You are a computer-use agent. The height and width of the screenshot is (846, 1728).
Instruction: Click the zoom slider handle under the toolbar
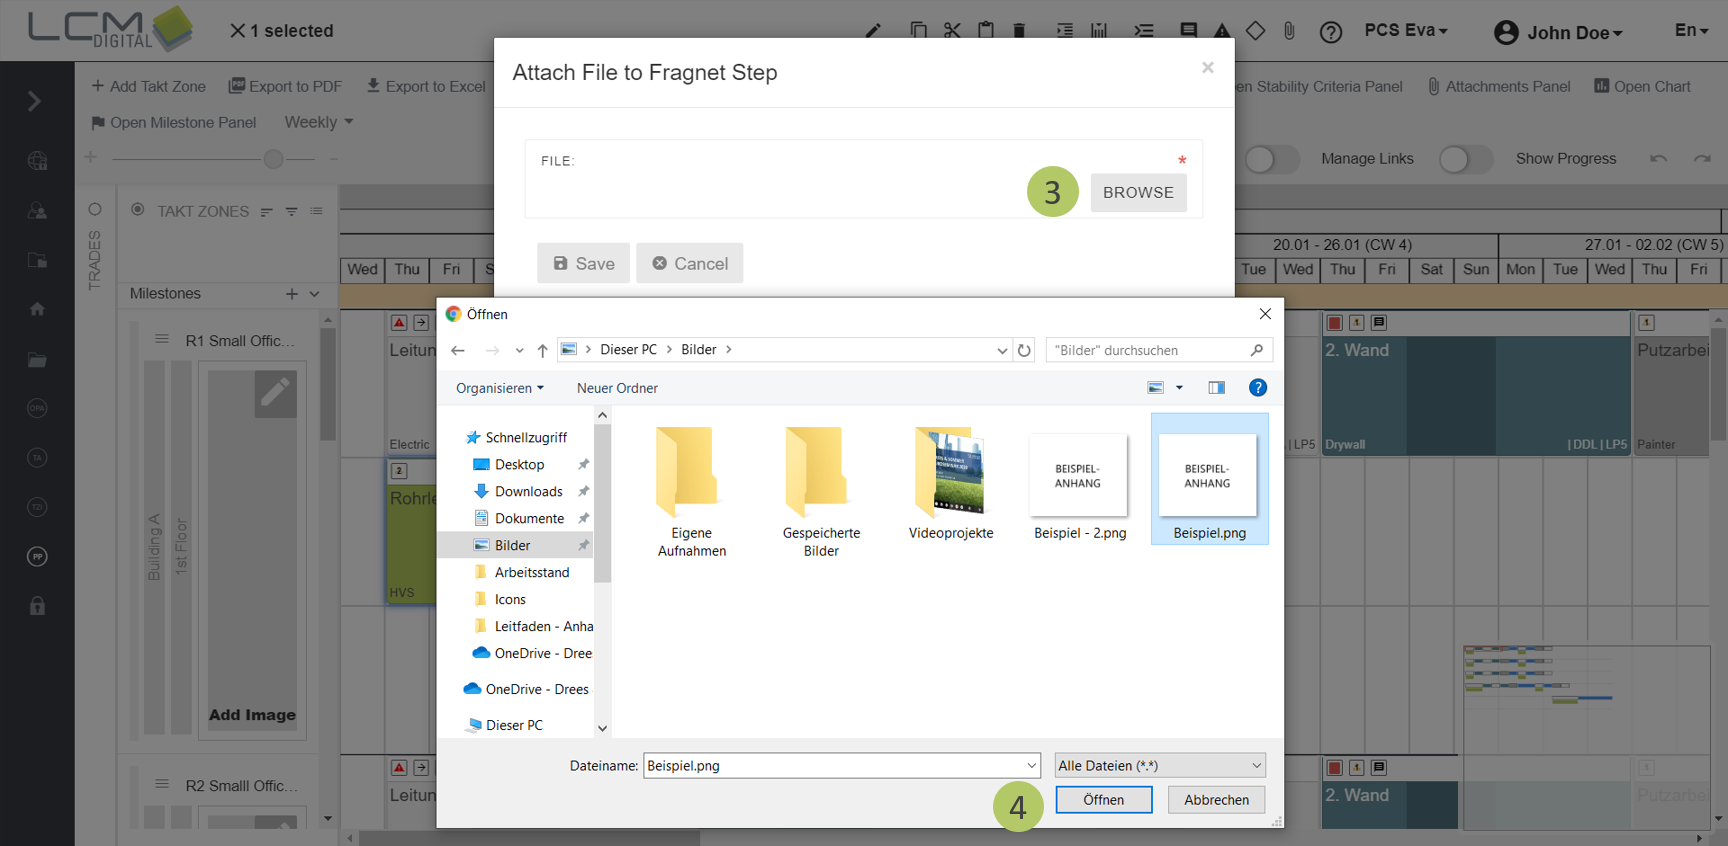tap(273, 159)
